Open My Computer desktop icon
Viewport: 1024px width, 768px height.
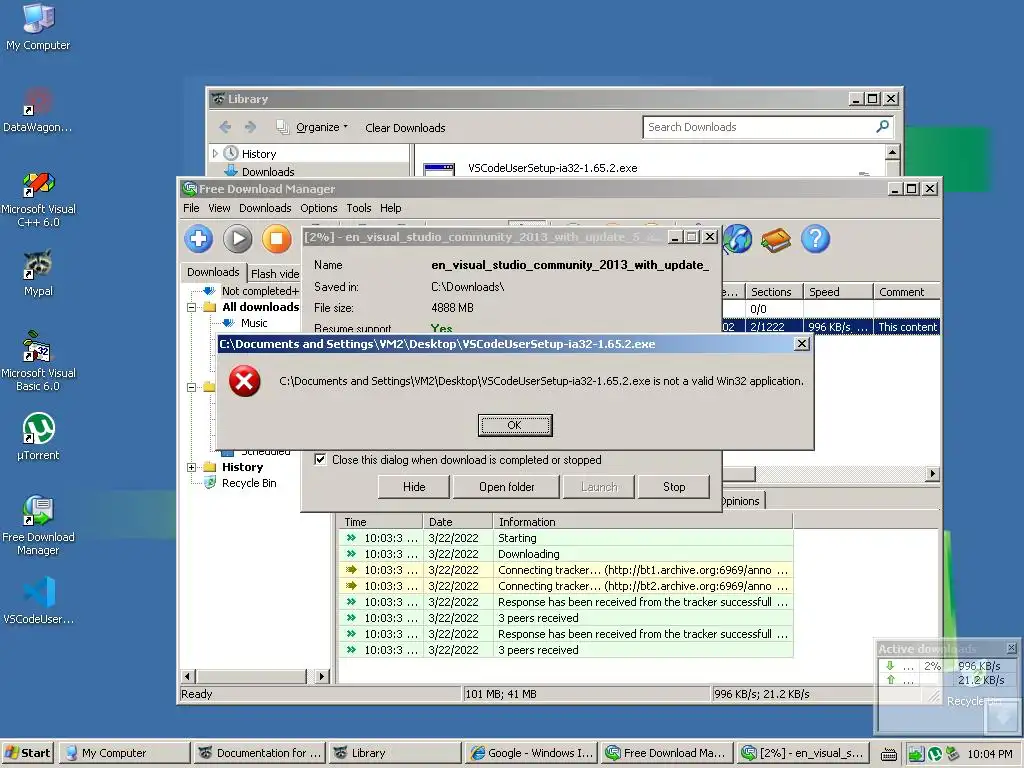pyautogui.click(x=38, y=27)
